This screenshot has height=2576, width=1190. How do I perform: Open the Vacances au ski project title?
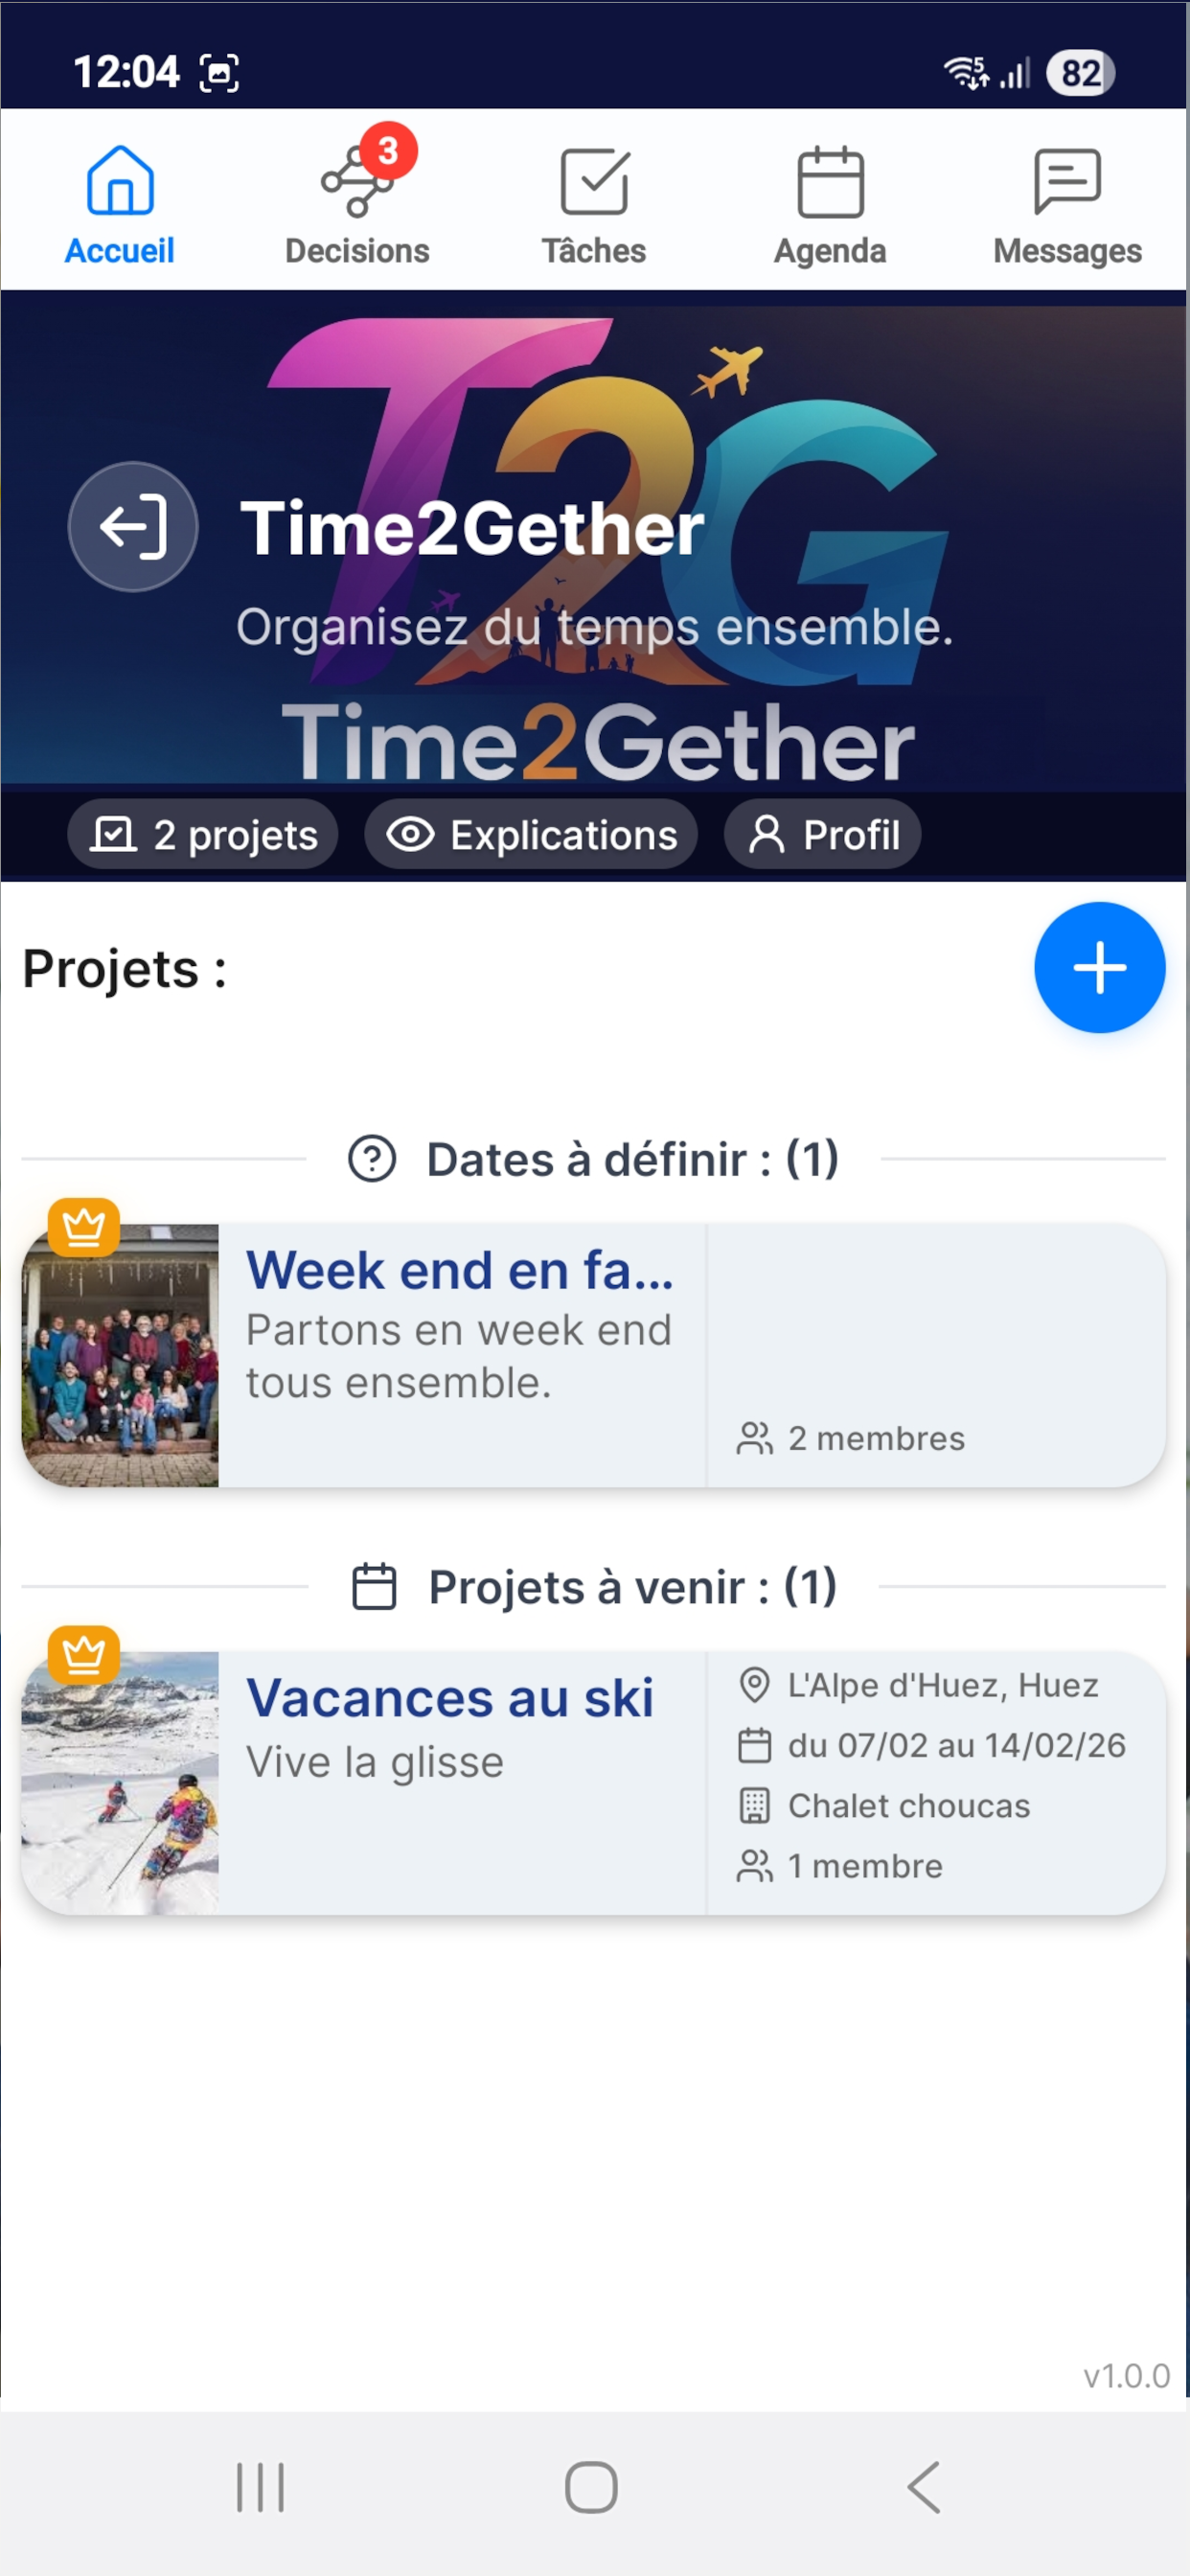(450, 1698)
